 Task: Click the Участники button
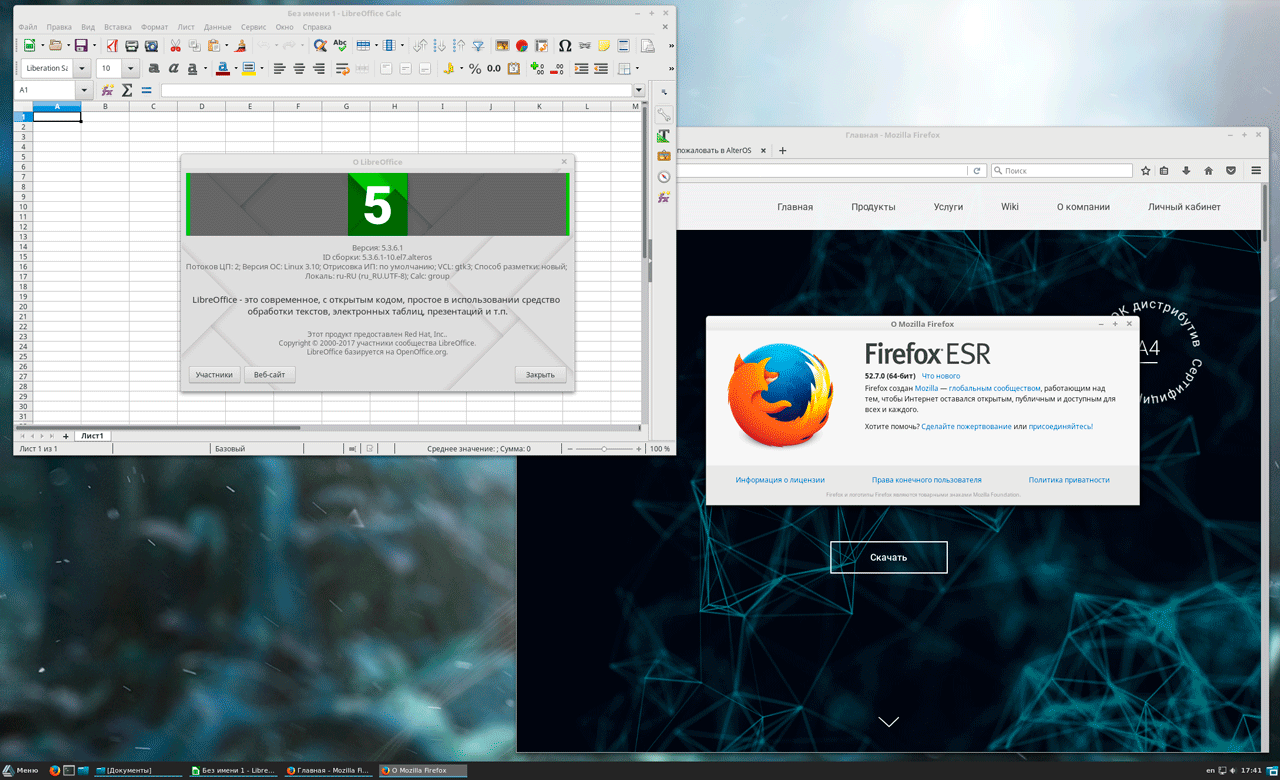215,375
